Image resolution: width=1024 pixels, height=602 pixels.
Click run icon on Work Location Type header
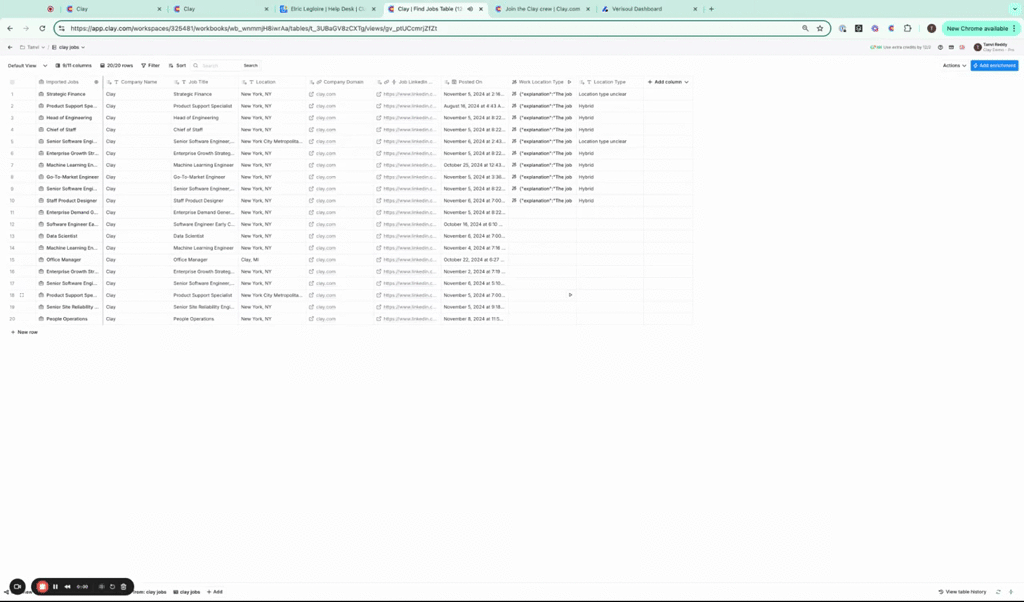tap(569, 82)
